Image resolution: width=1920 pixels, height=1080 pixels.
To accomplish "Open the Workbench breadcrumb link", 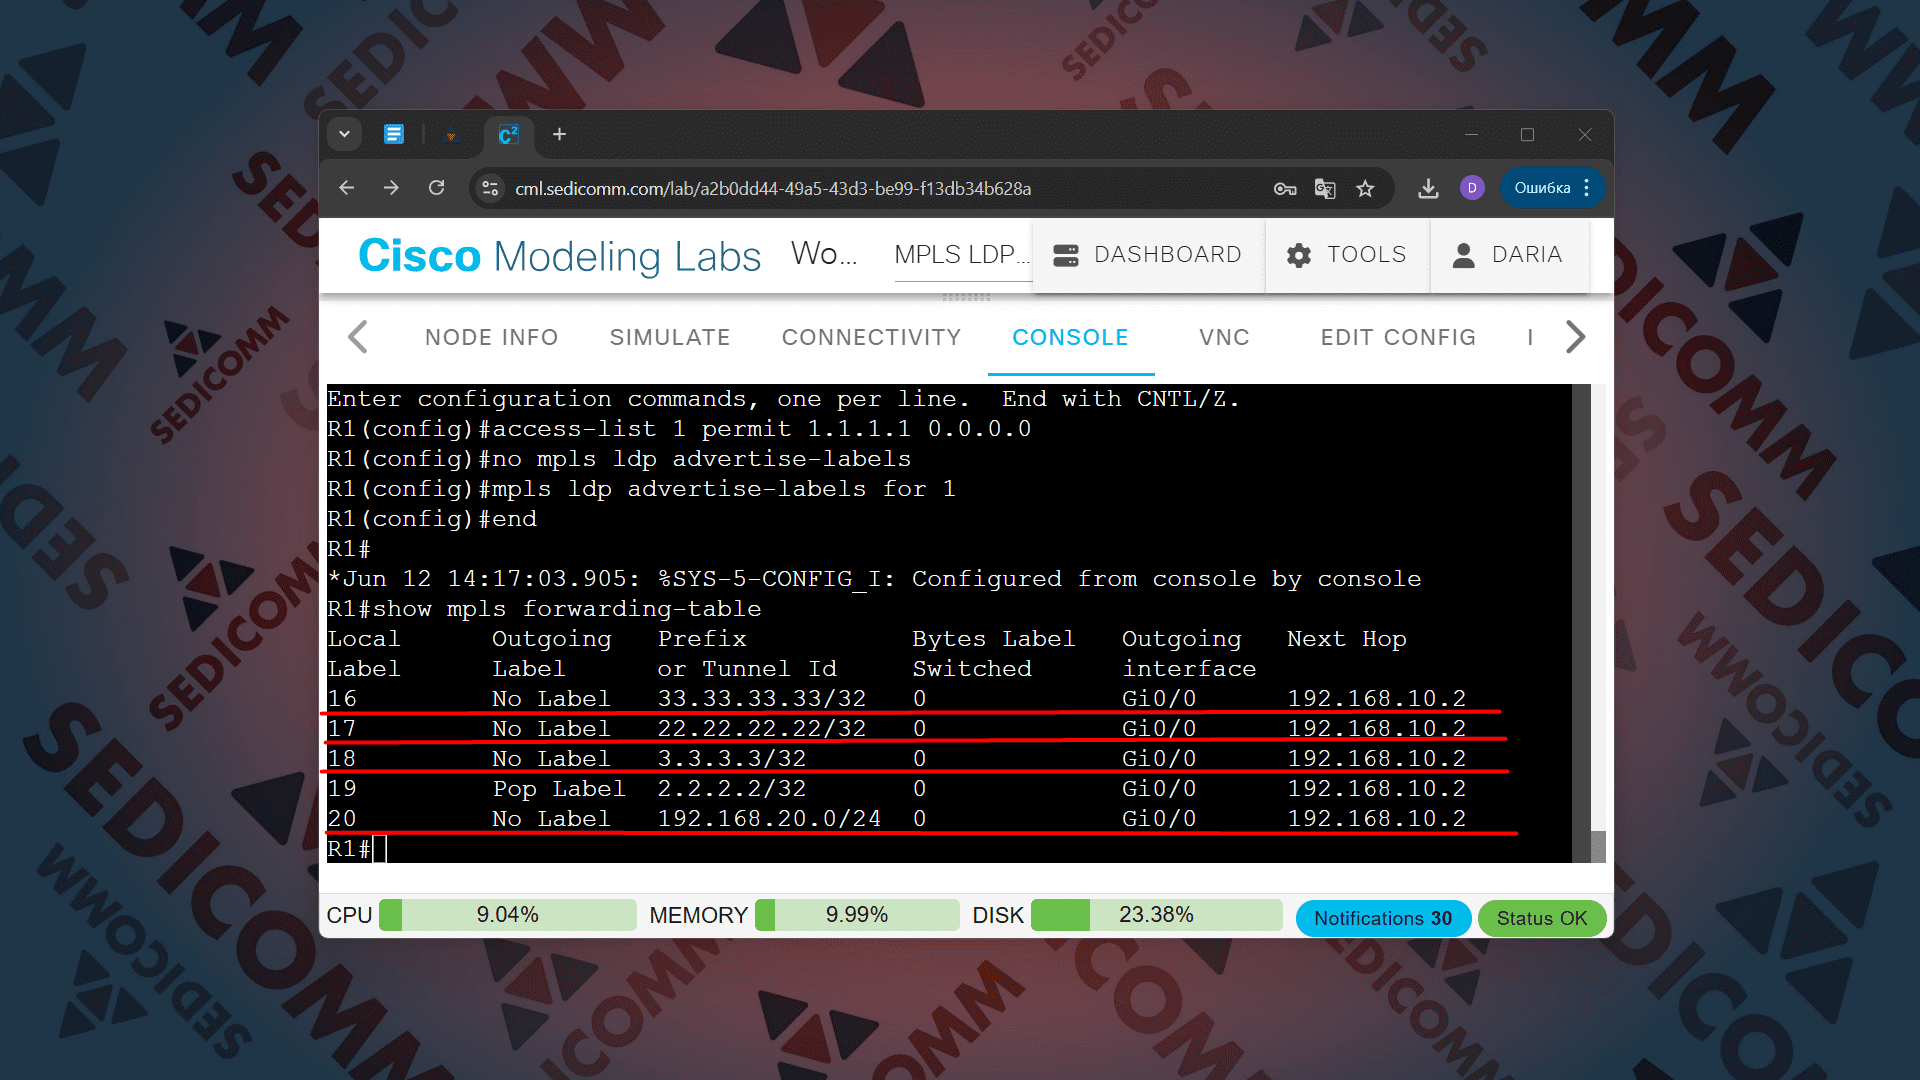I will (824, 254).
